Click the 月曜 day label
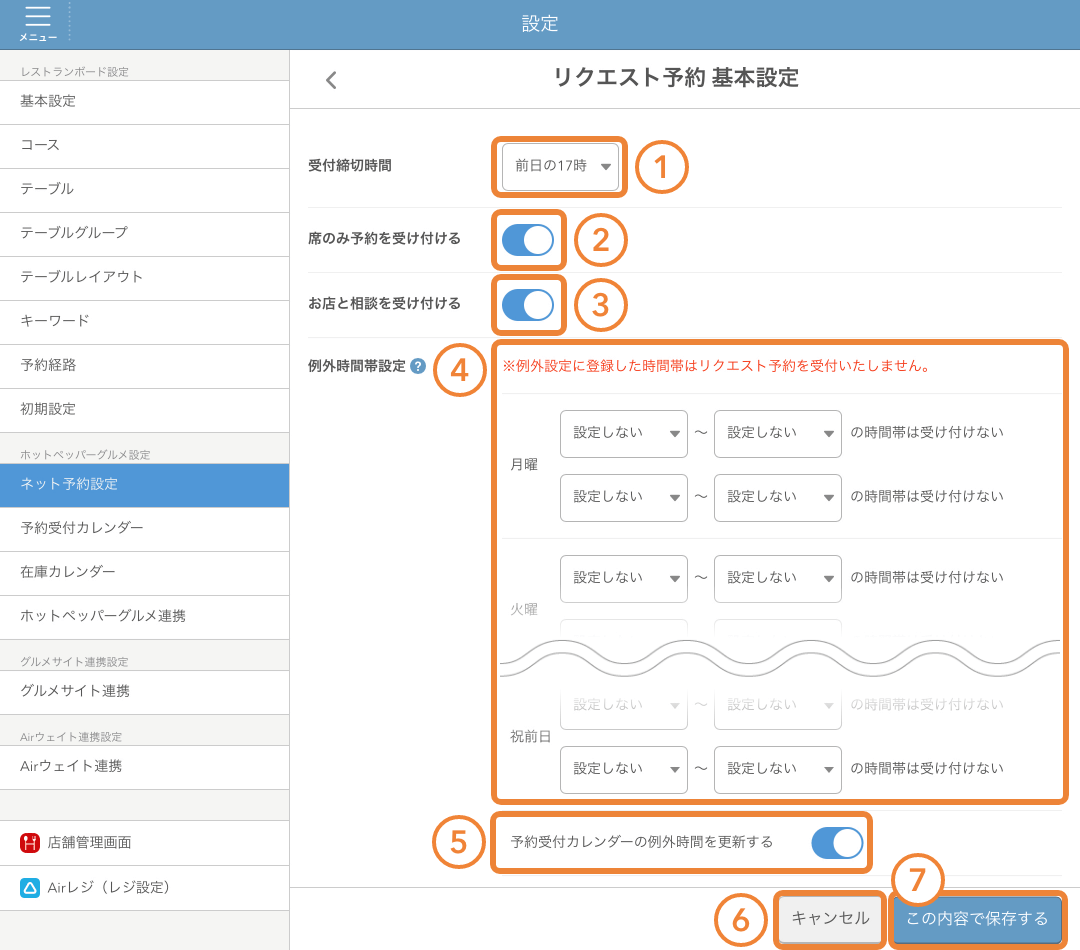 [523, 465]
